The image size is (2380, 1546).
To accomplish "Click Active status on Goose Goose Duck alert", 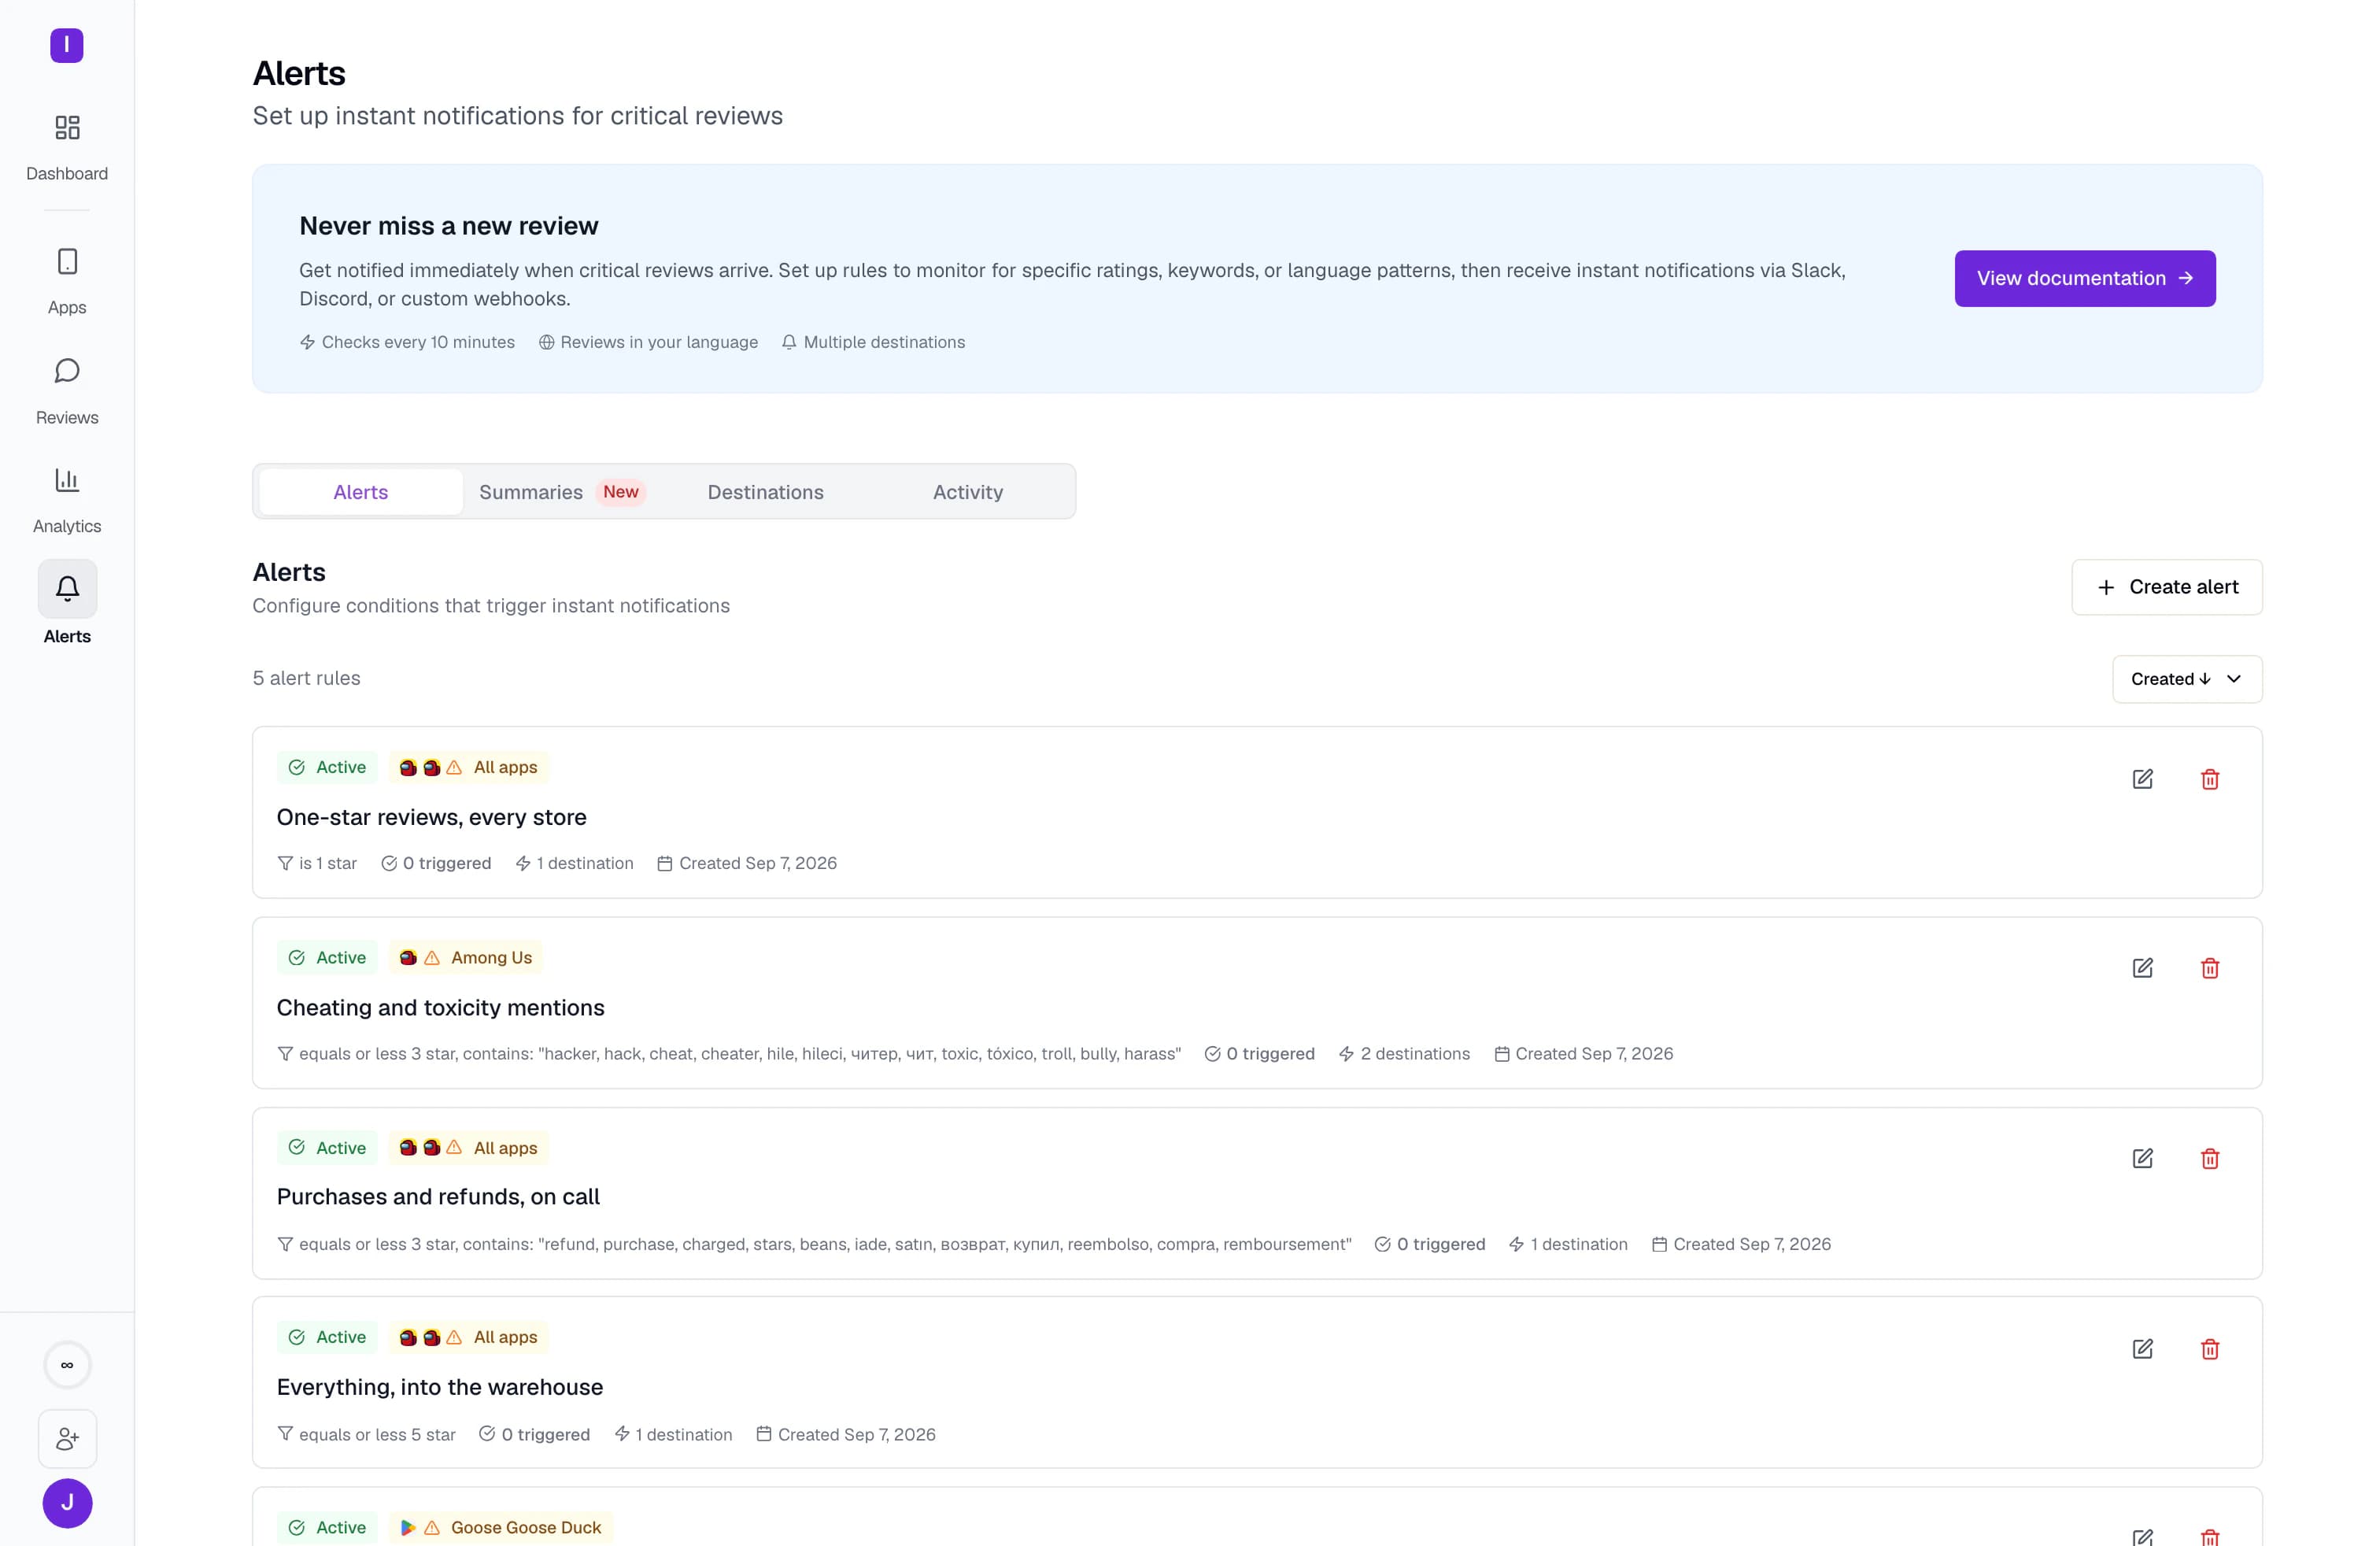I will pos(327,1527).
